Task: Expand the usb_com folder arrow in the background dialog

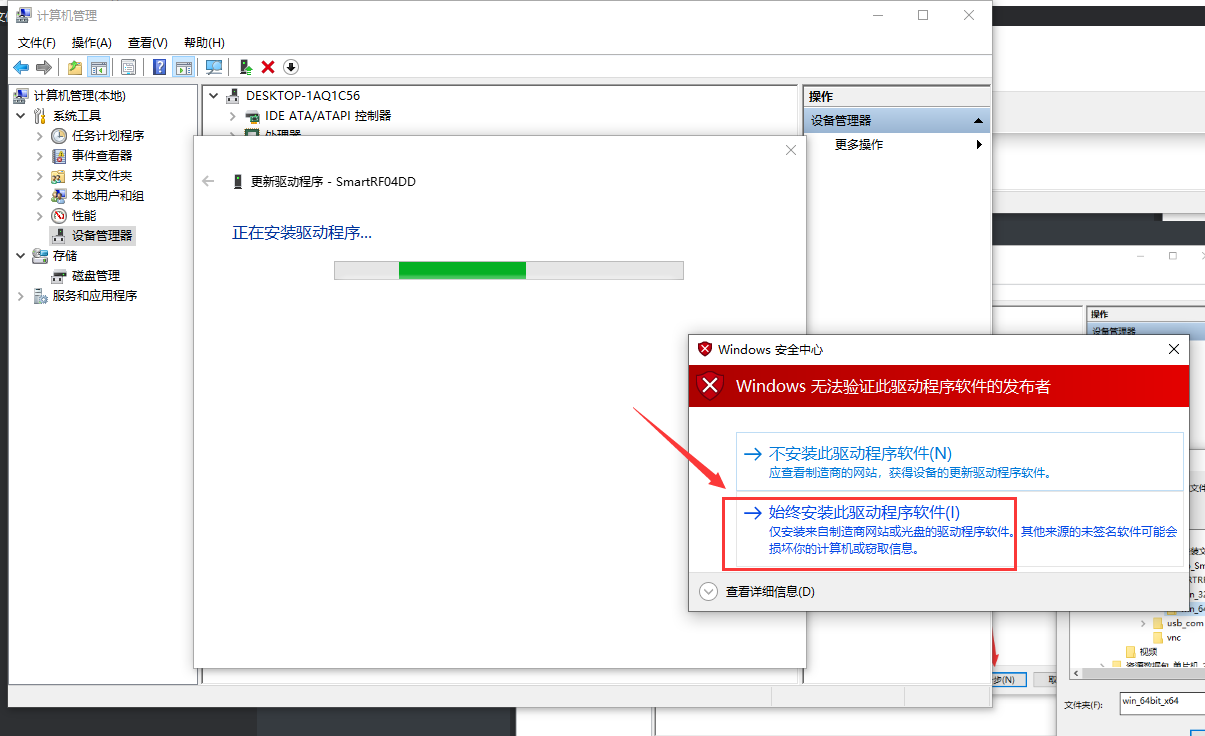Action: point(1143,622)
